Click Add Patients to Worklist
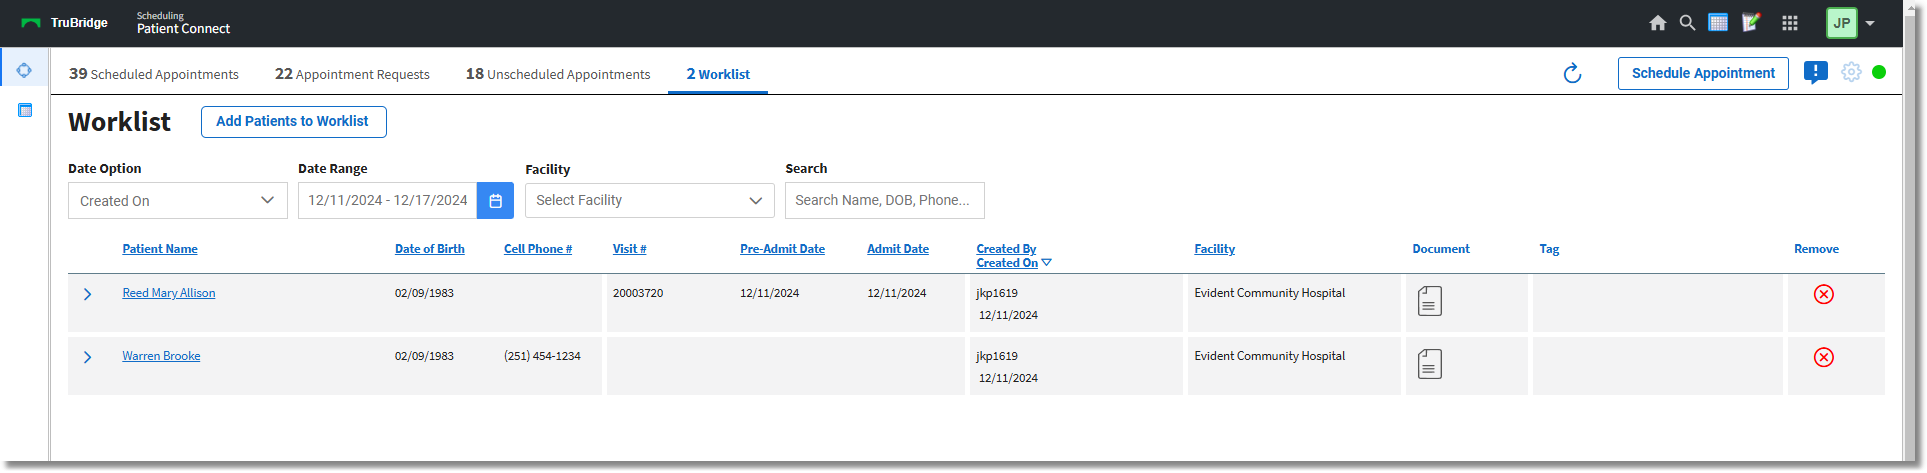This screenshot has width=1927, height=473. [293, 121]
